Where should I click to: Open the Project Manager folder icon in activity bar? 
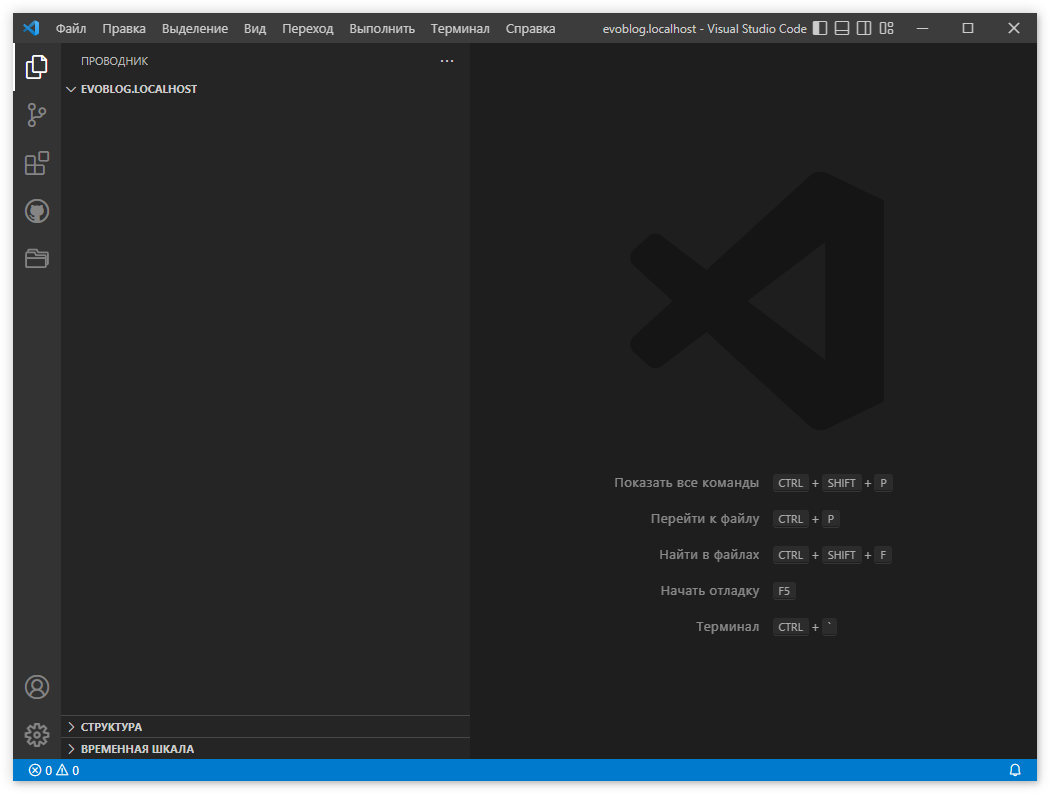pyautogui.click(x=36, y=258)
